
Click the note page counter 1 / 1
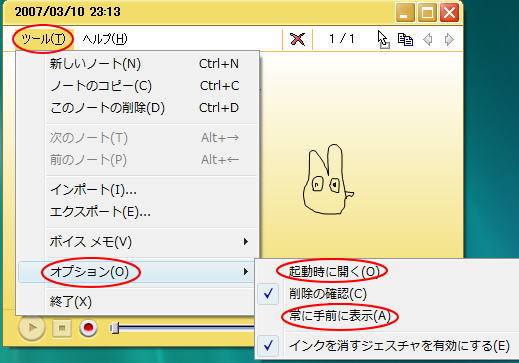tap(342, 39)
